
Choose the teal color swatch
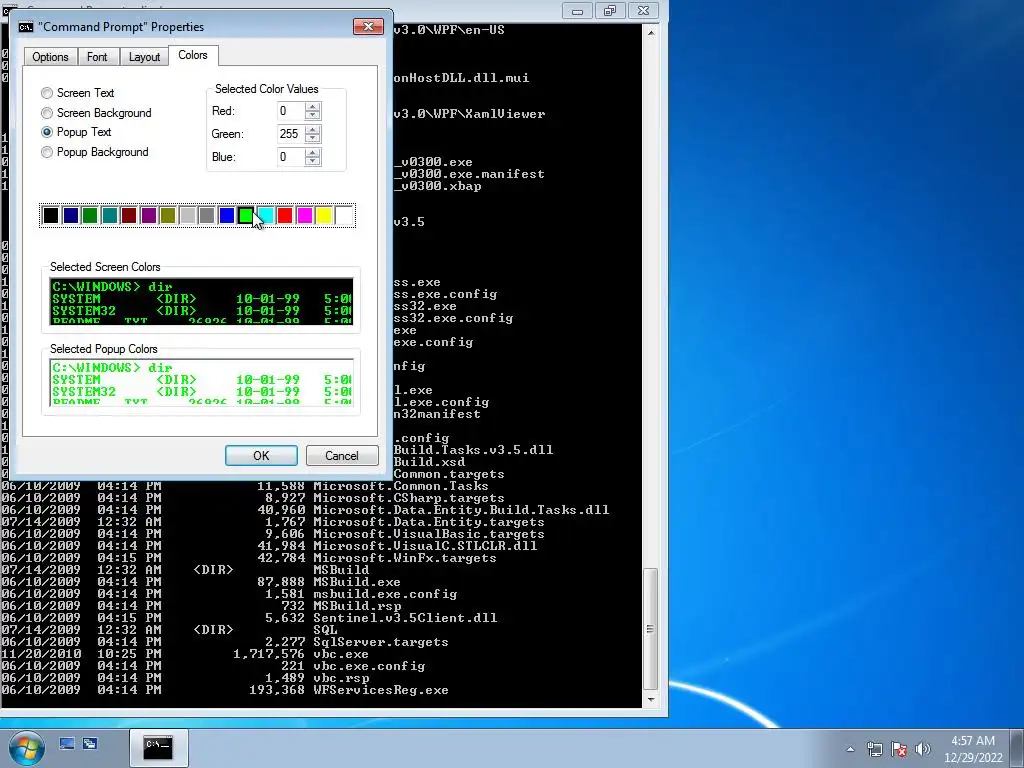pos(110,216)
